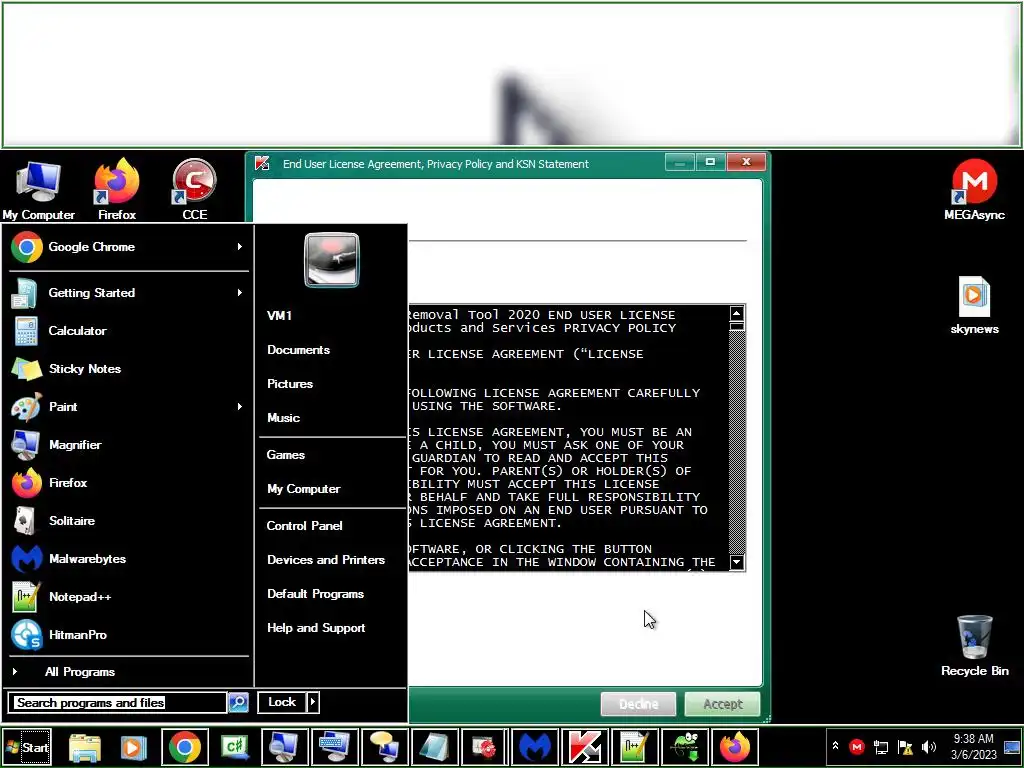Launch Paint from the Start menu
This screenshot has height=768, width=1024.
click(x=127, y=406)
